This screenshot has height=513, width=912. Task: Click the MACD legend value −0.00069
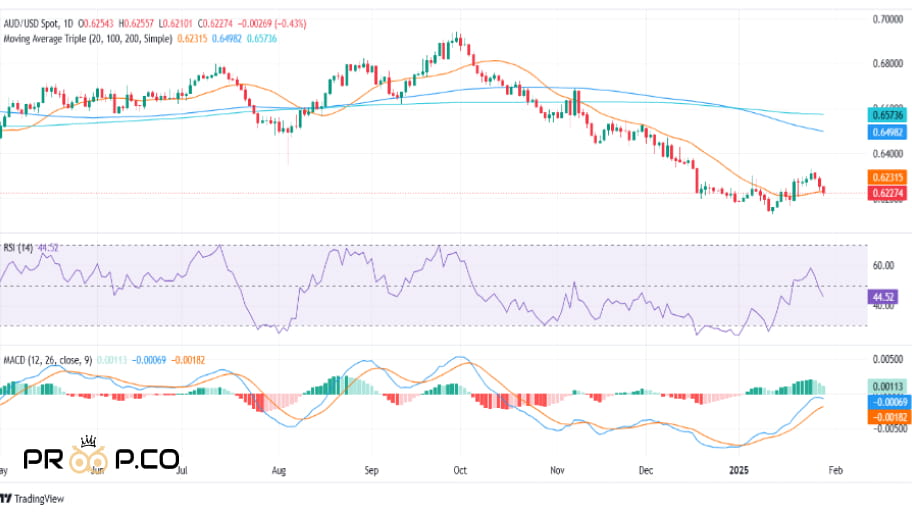(x=149, y=361)
